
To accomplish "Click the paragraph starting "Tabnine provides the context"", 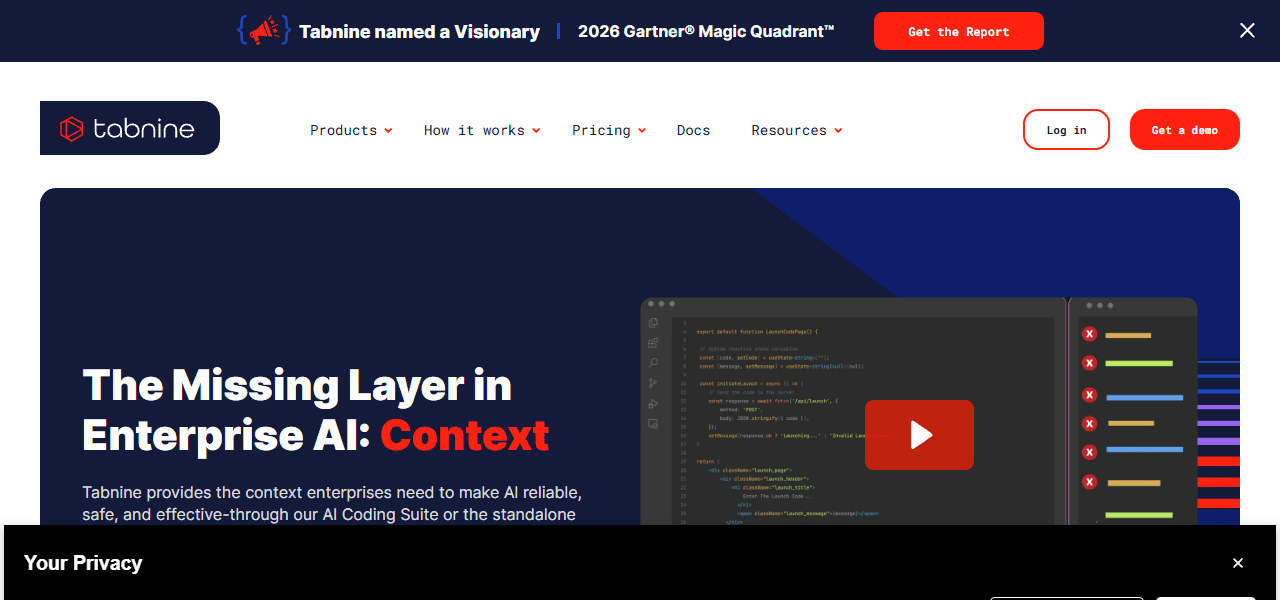I will (x=332, y=504).
